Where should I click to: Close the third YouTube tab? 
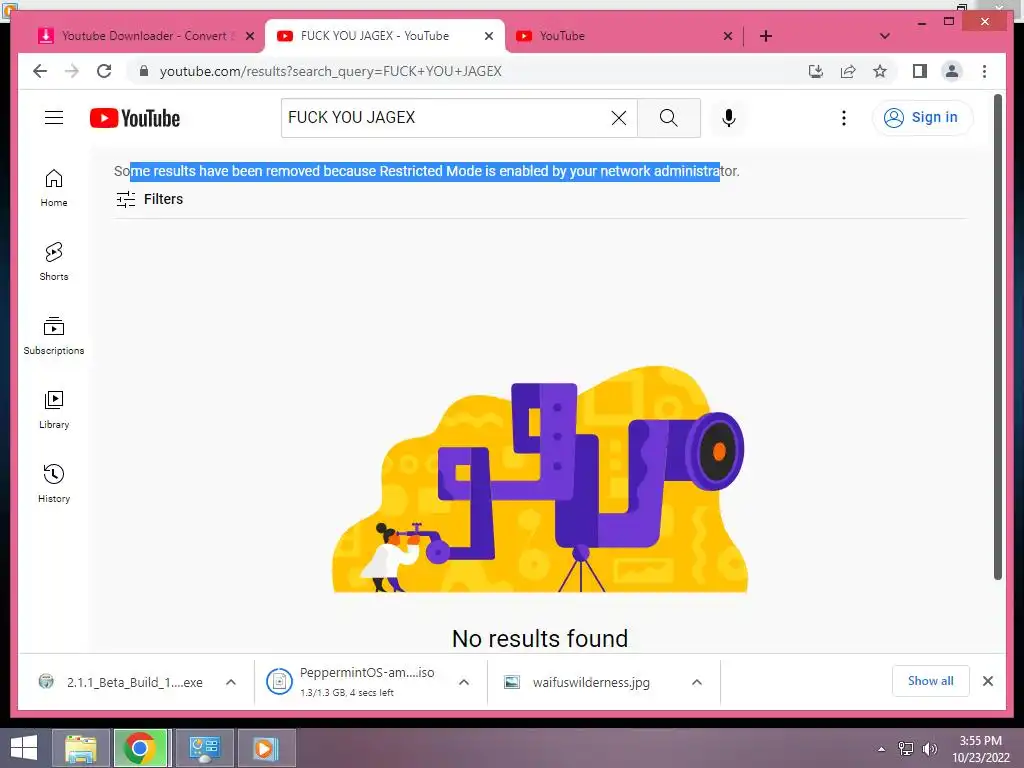coord(728,36)
